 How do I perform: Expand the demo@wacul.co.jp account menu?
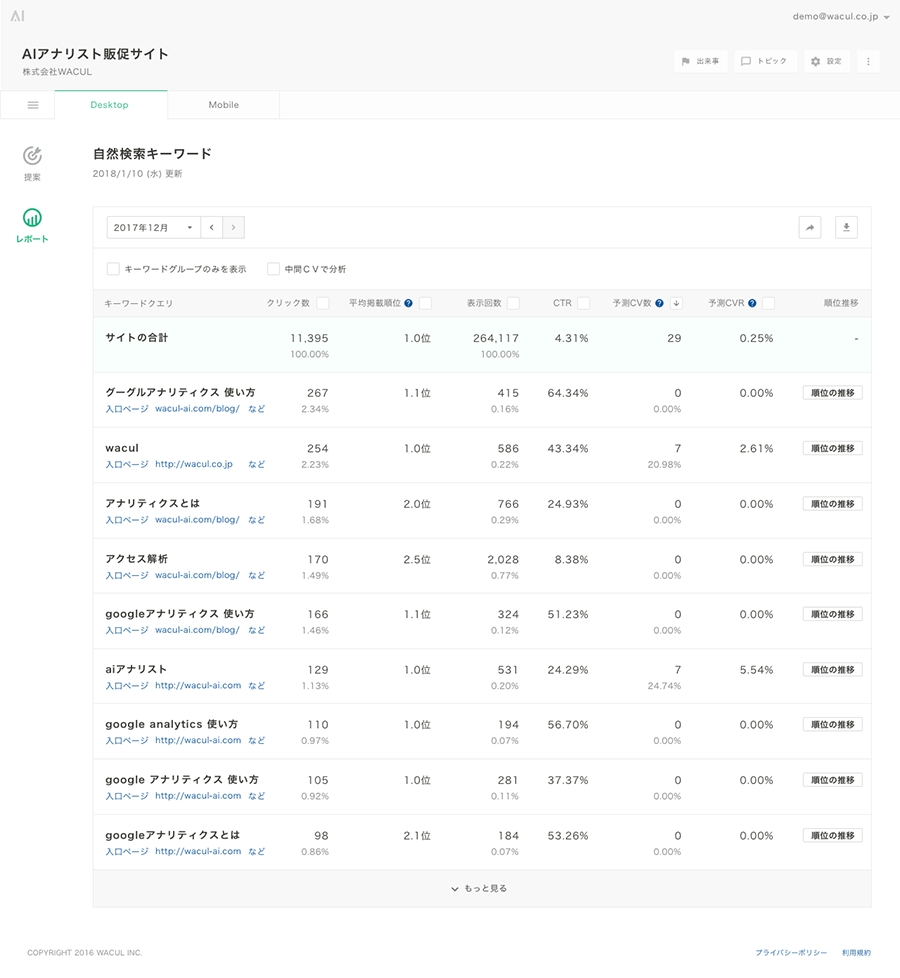840,17
